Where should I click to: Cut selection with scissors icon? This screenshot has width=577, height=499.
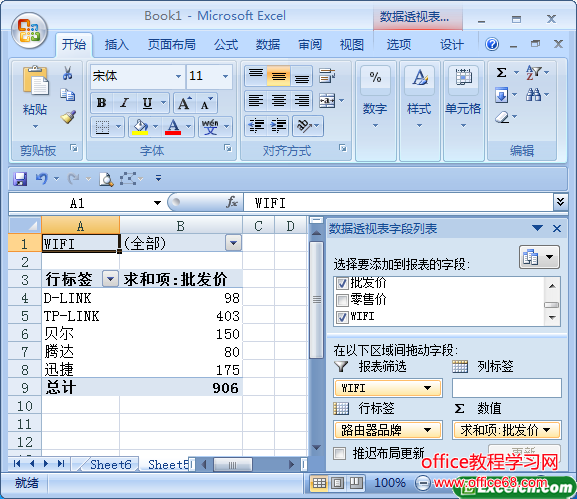67,73
